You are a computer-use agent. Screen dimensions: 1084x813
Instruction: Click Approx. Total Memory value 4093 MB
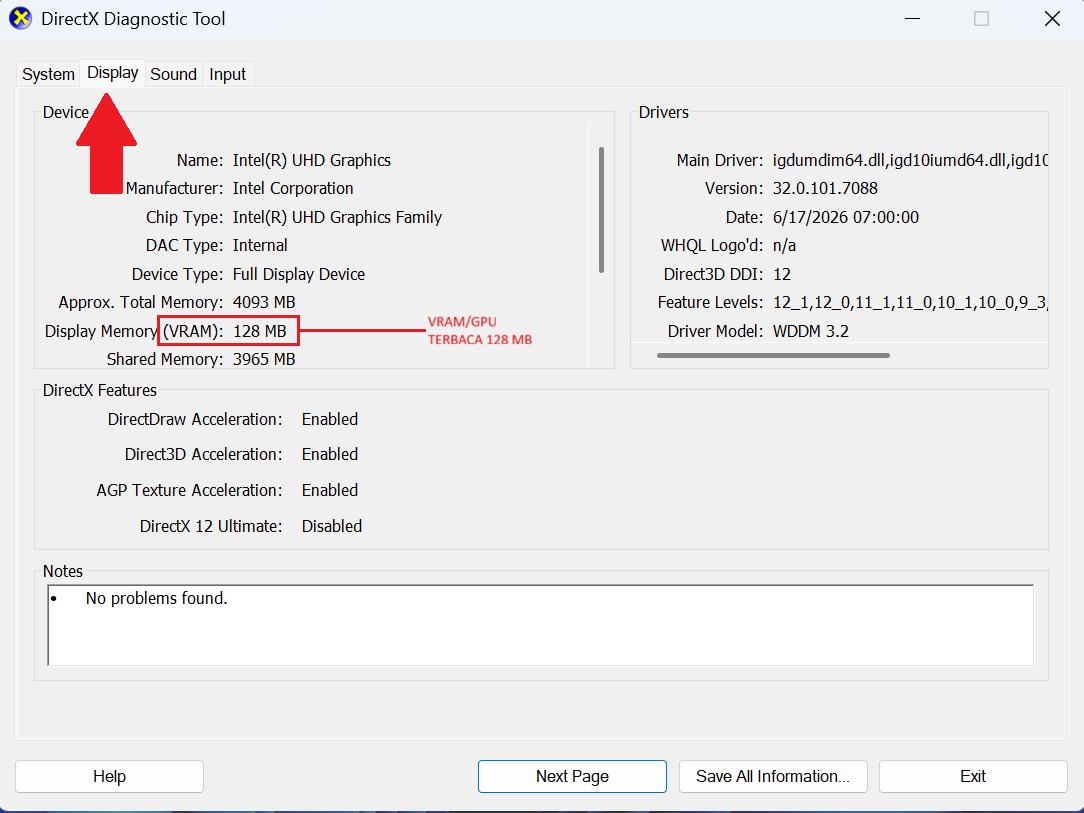264,302
